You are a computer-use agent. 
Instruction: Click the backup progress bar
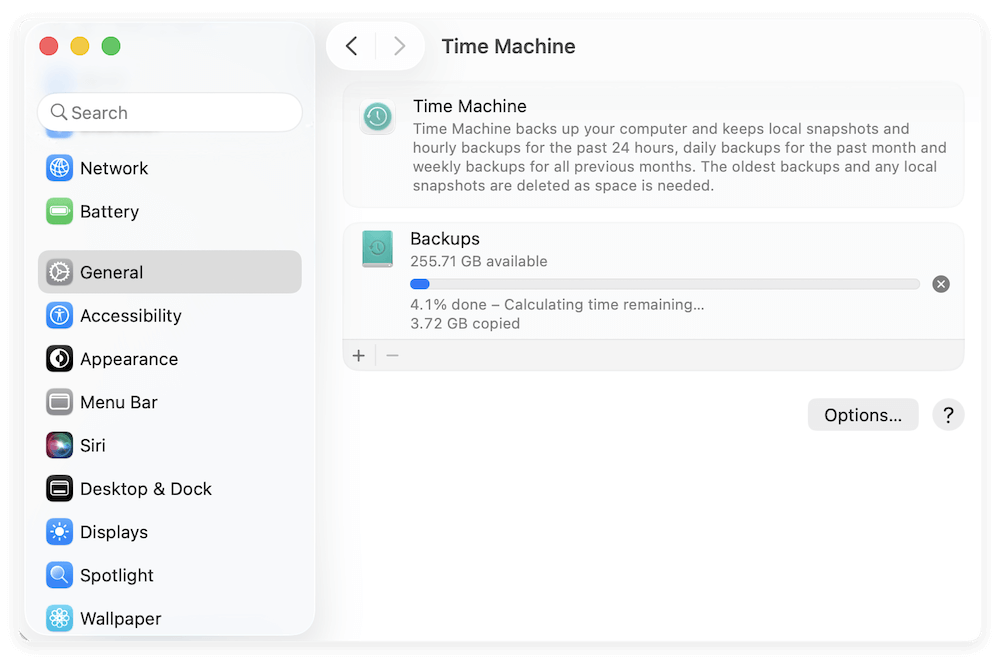coord(665,283)
